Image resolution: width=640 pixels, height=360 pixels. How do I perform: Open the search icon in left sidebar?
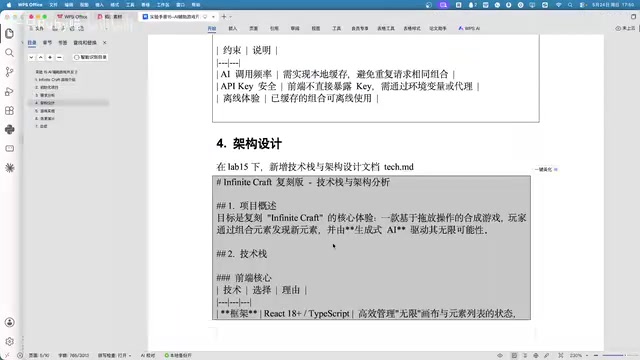point(9,53)
